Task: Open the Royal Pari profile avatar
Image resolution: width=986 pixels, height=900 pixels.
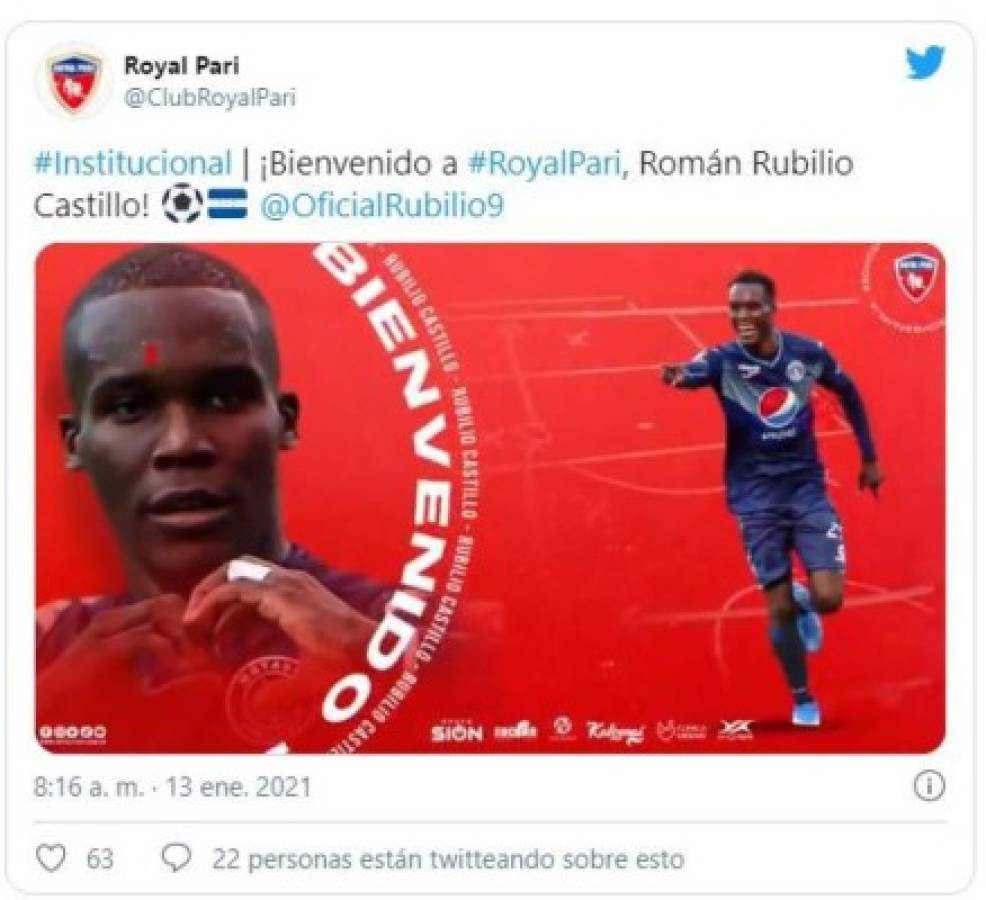Action: coord(75,83)
